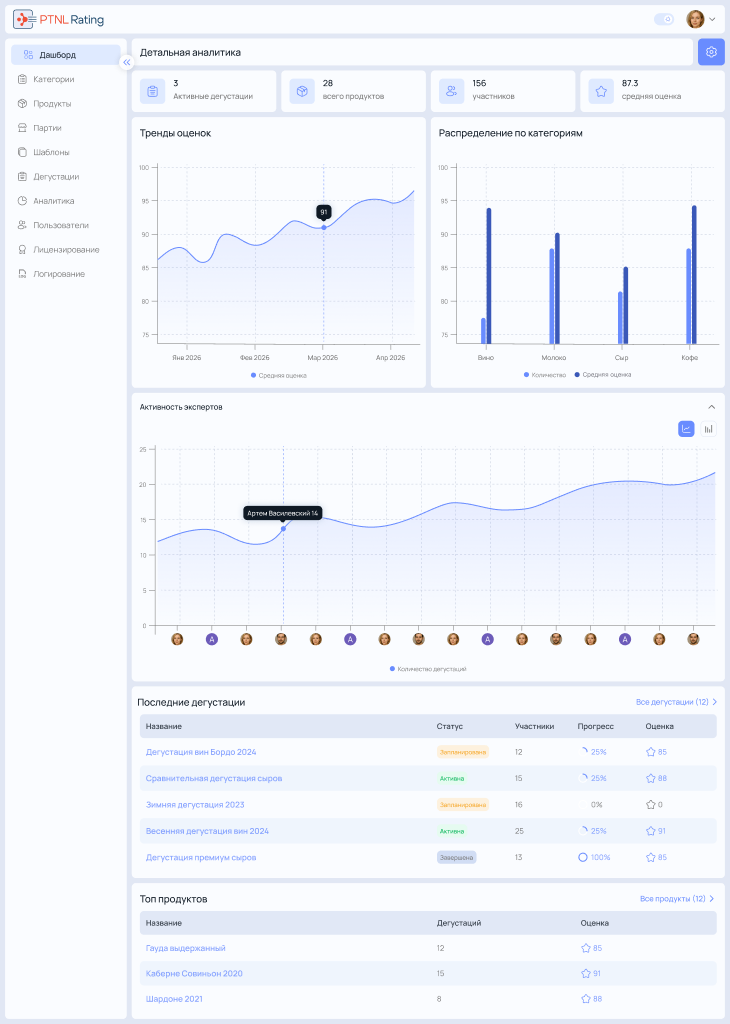730x1024 pixels.
Task: Click the average score star icon
Action: 601,91
